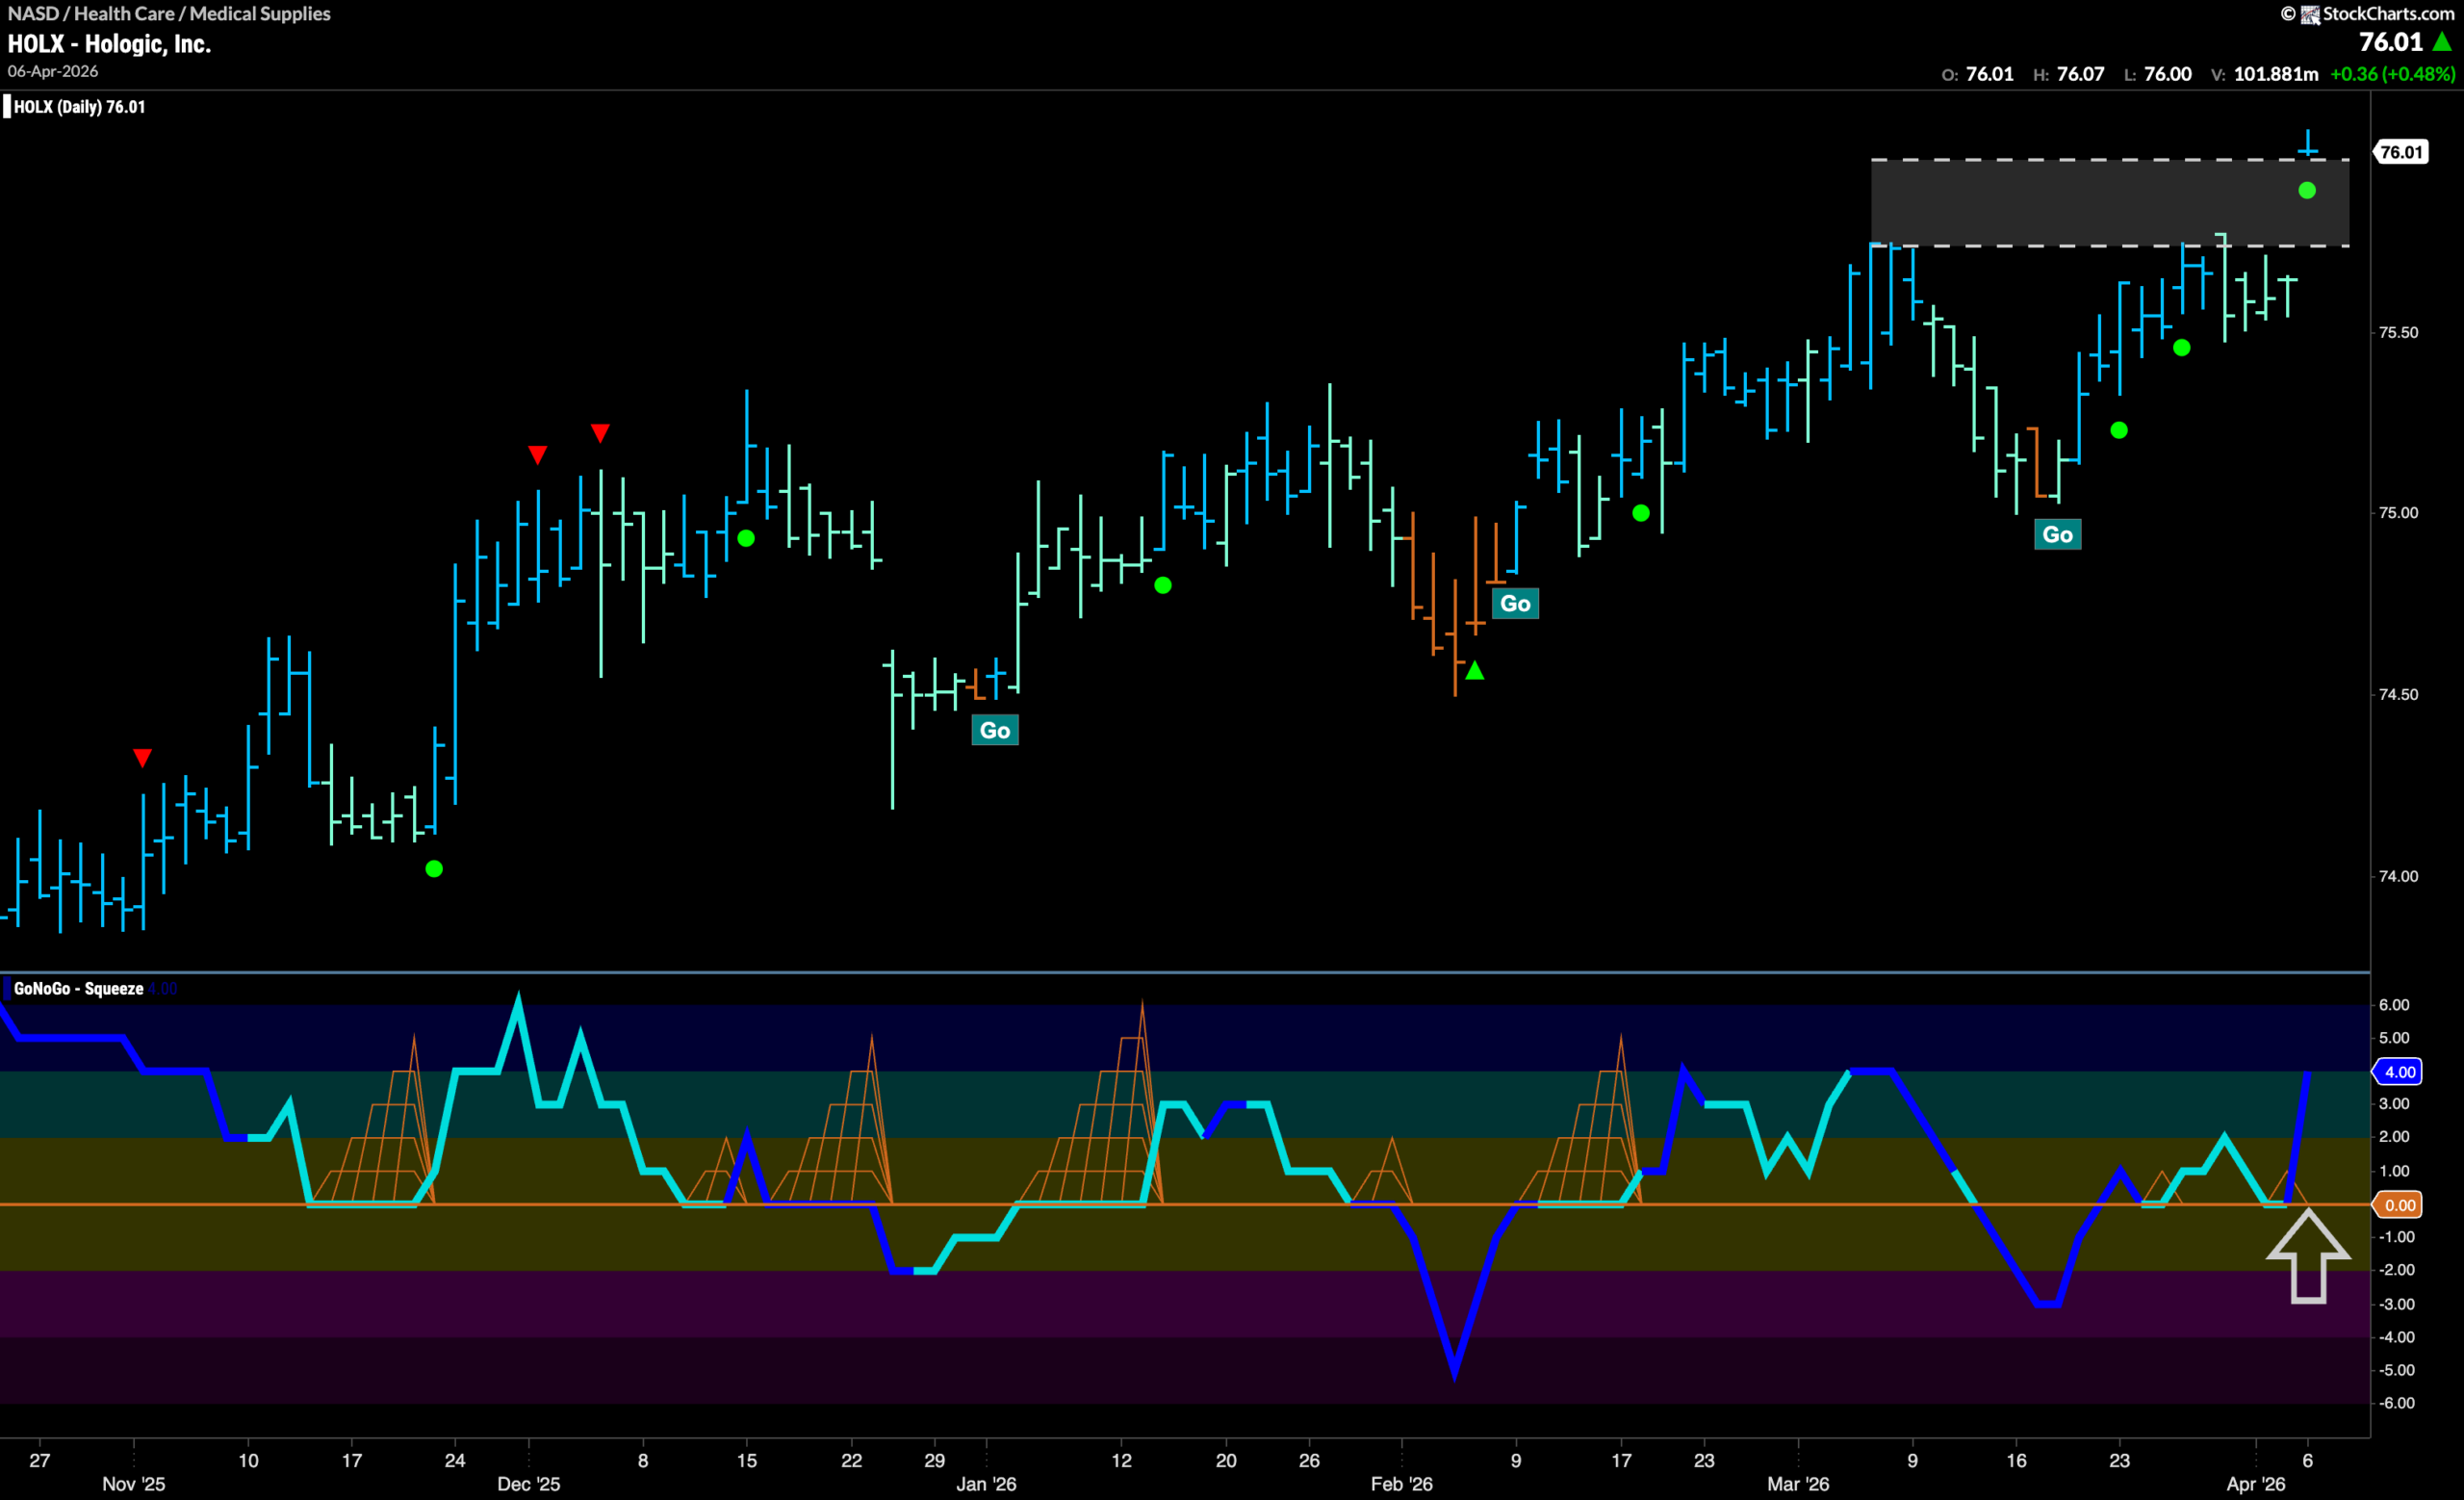Click the volume value 101.881m
Screen dimensions: 2464x1500
click(2275, 74)
